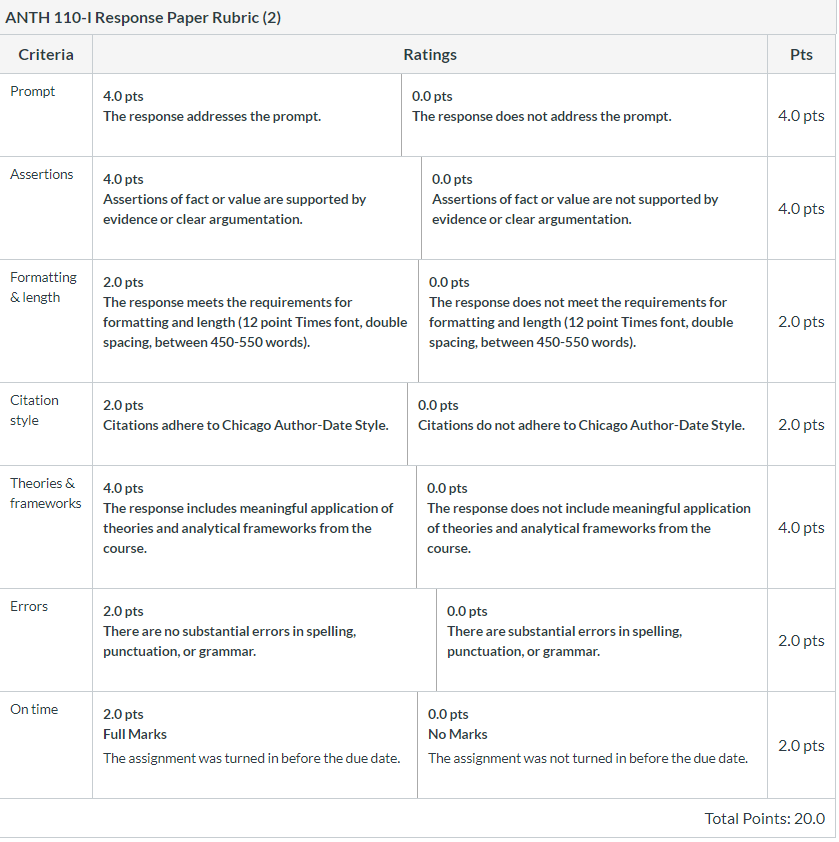This screenshot has height=842, width=839.
Task: Select the 0.0 pts Citations do not adhere rating
Action: point(588,424)
